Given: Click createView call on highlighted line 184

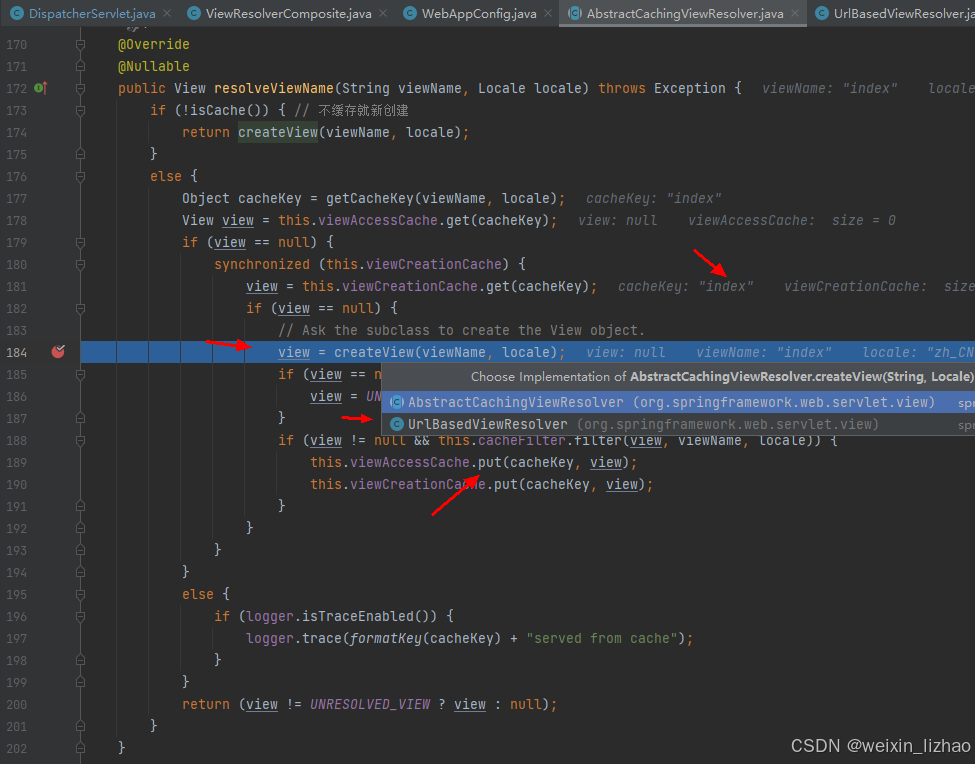Looking at the screenshot, I should click(x=373, y=352).
